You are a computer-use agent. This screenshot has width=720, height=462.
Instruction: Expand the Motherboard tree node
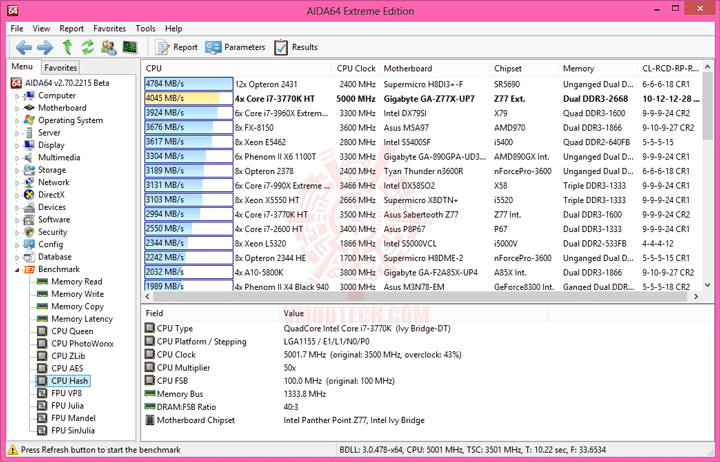click(x=17, y=108)
